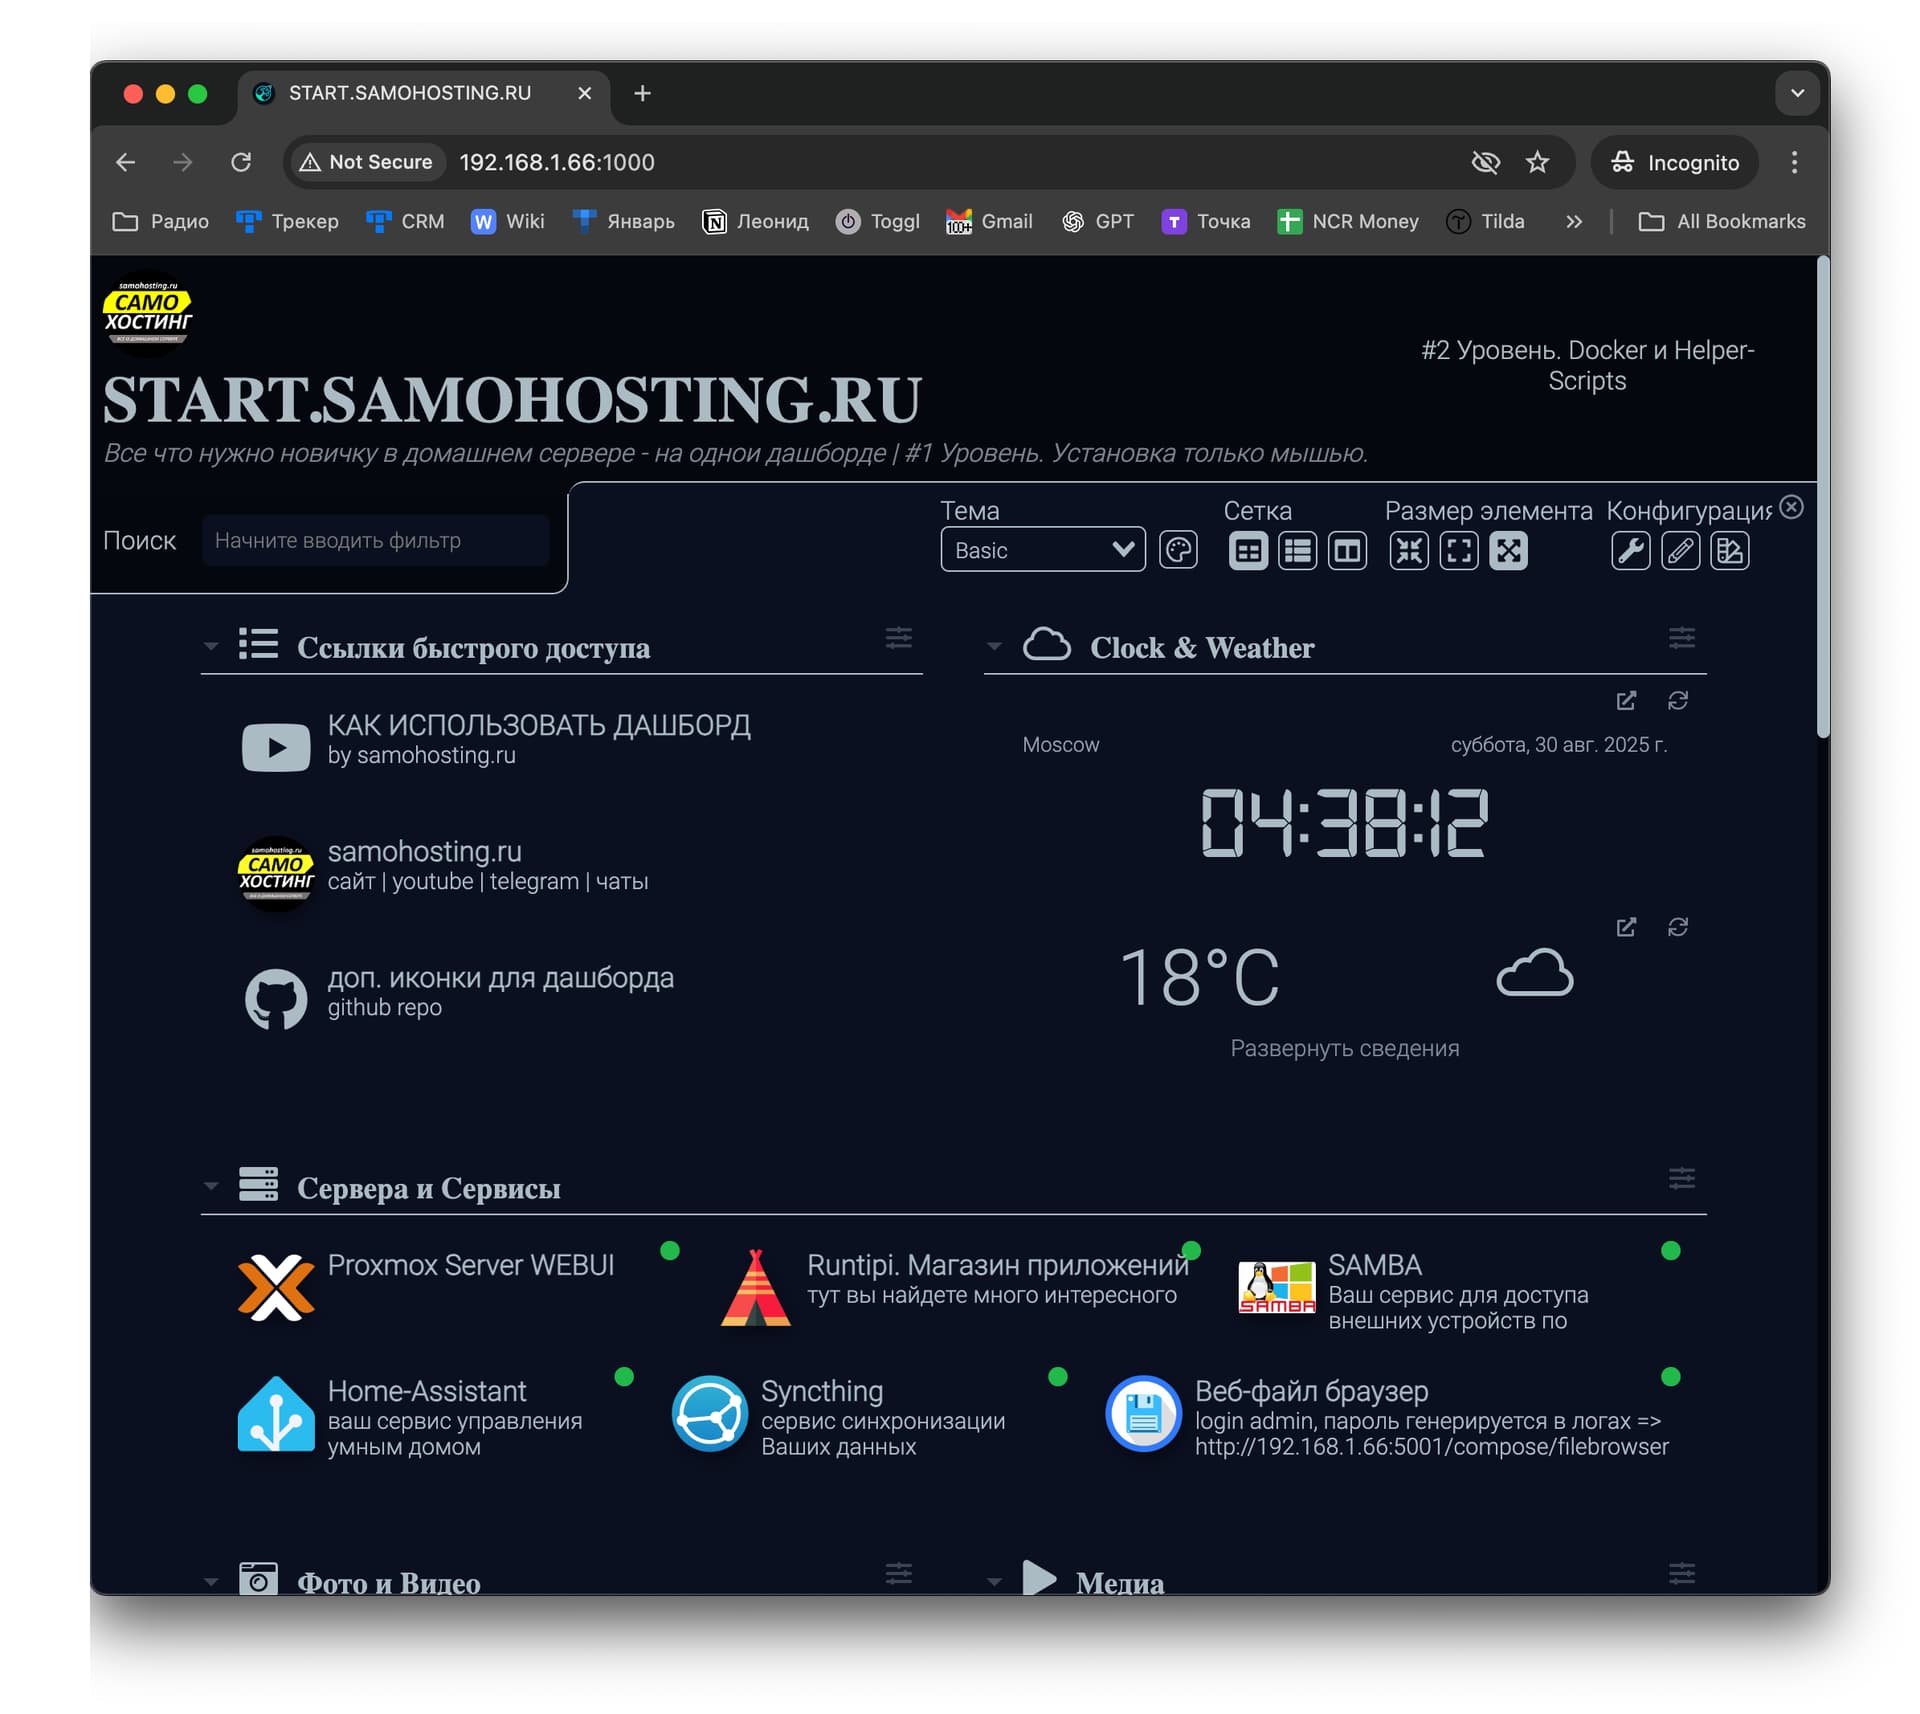The width and height of the screenshot is (1920, 1714).
Task: Collapse the Clock & Weather section
Action: 994,647
